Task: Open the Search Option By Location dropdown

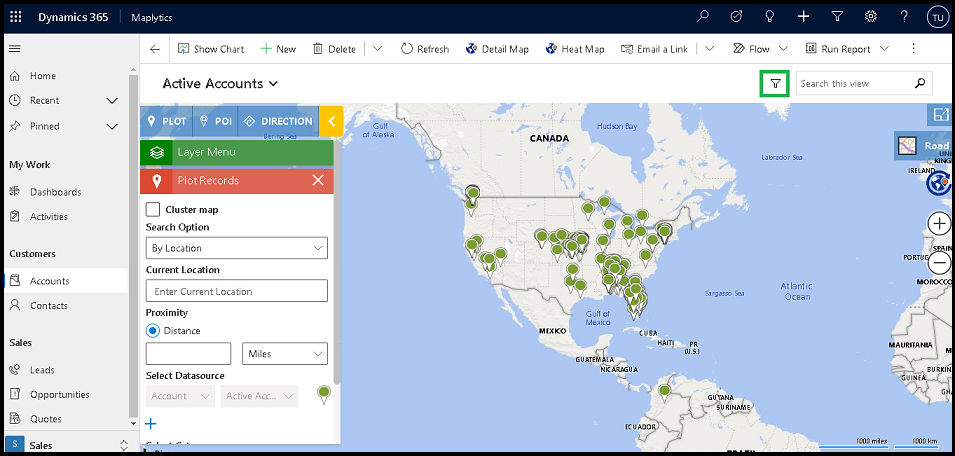Action: pyautogui.click(x=237, y=248)
